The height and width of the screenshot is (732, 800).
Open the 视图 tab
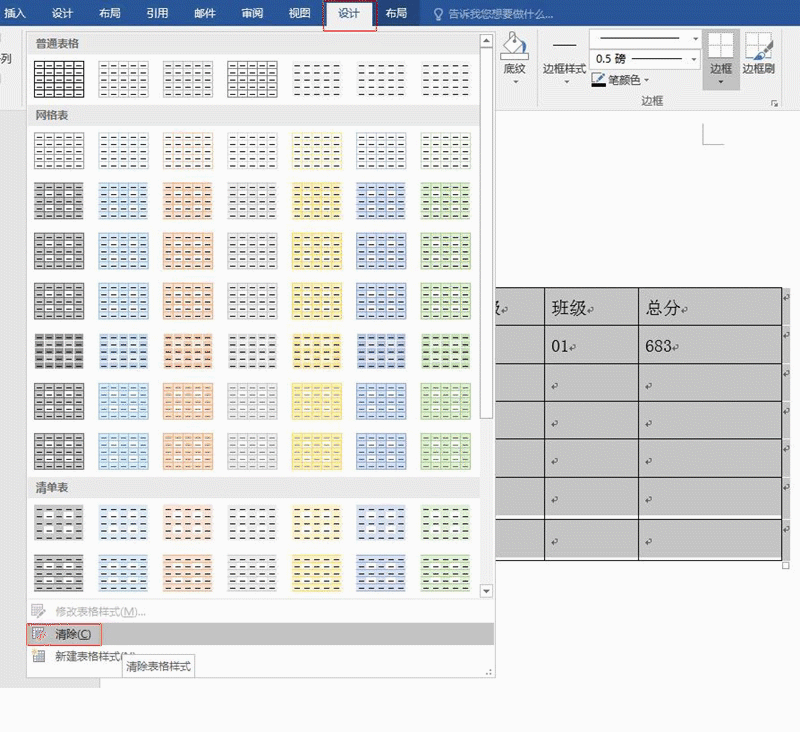point(299,13)
